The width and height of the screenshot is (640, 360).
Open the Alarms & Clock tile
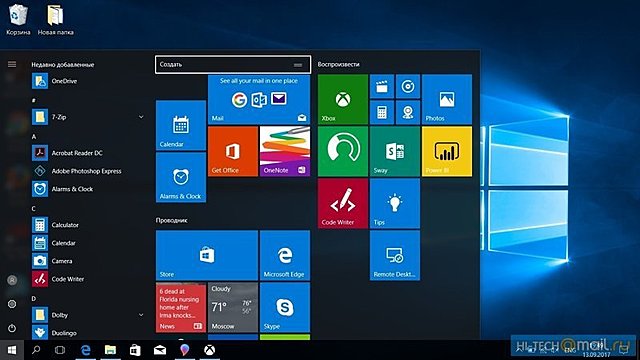(181, 178)
